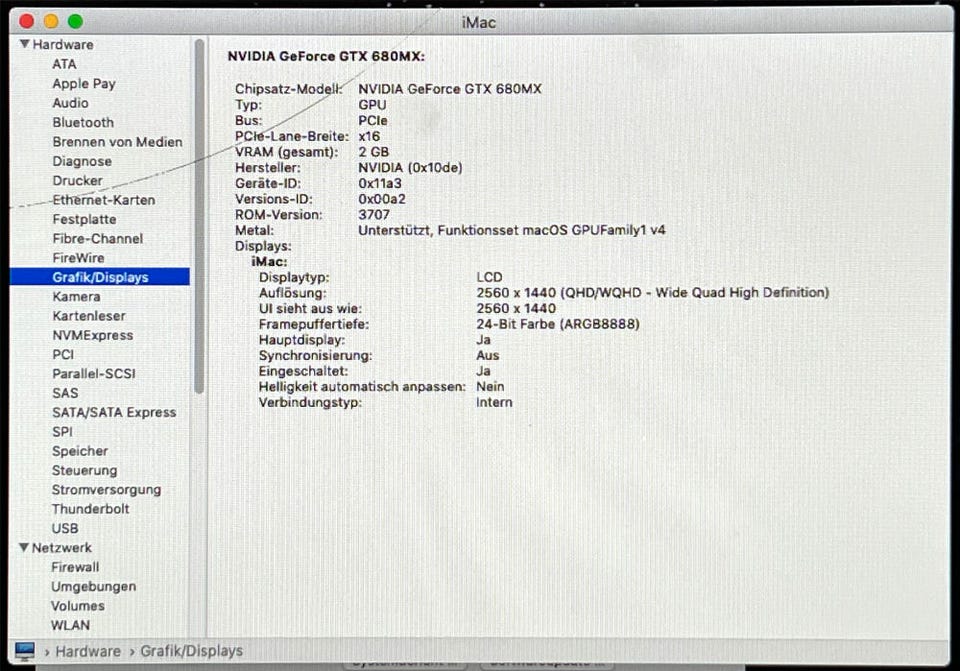Open the FireWire entry

point(78,258)
